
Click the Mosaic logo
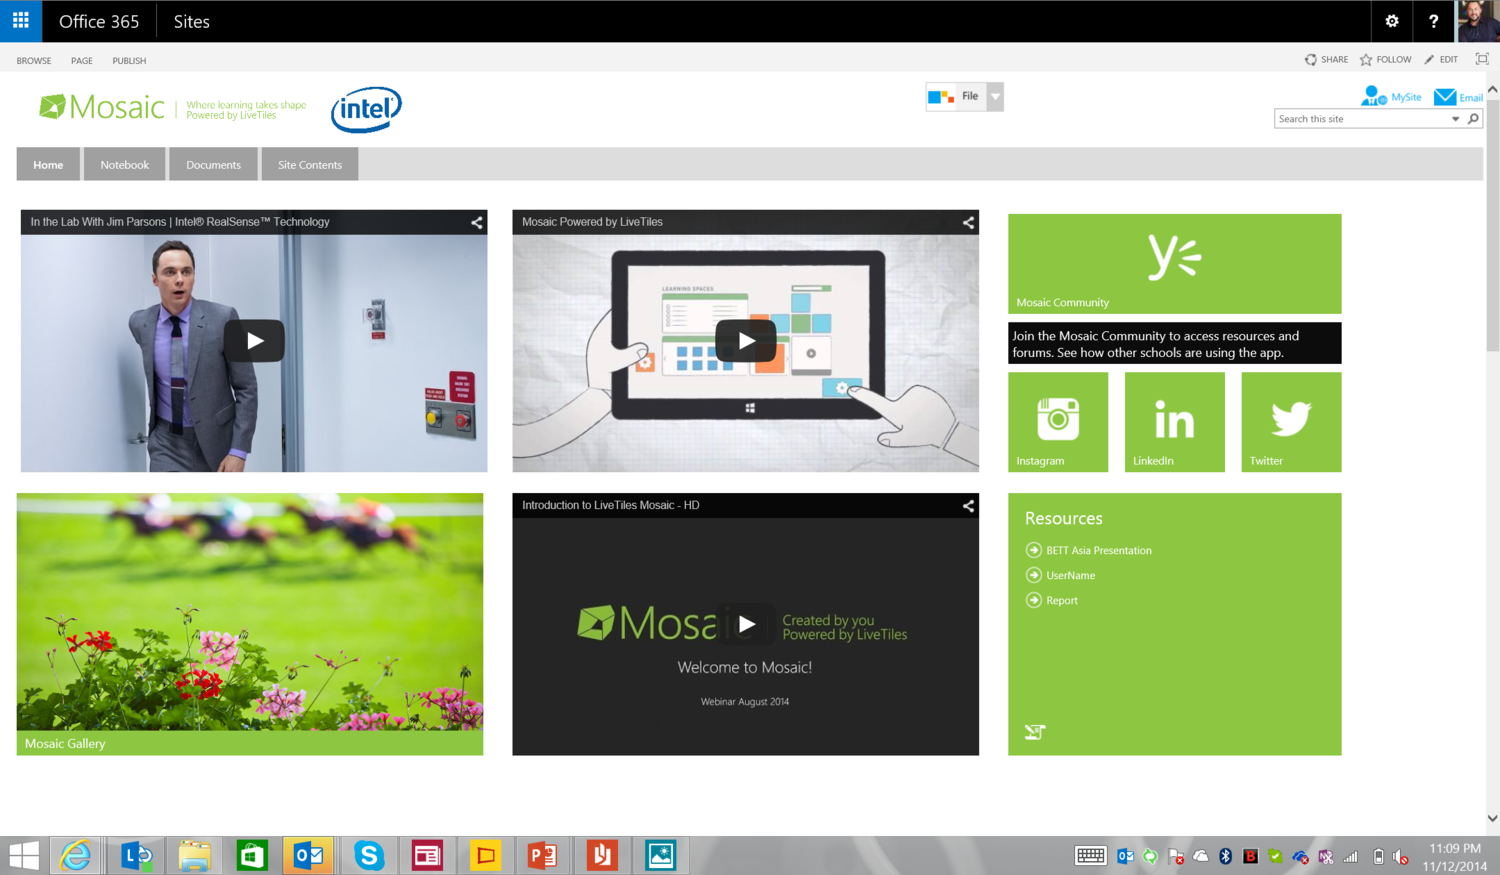101,107
